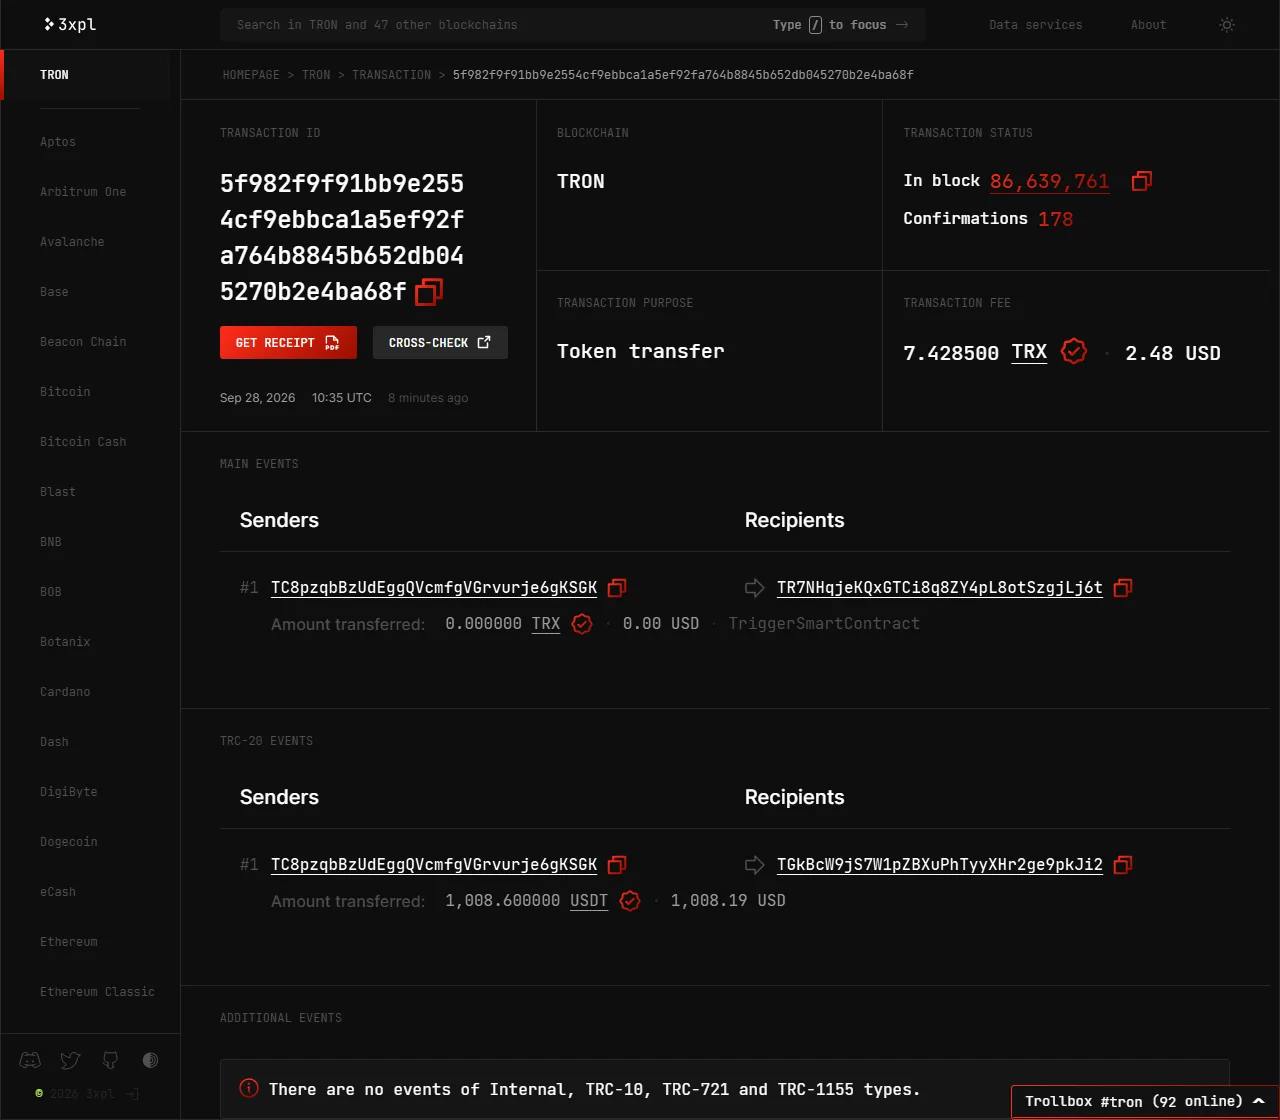
Task: Open TRC-20 sender address link
Action: coord(434,864)
